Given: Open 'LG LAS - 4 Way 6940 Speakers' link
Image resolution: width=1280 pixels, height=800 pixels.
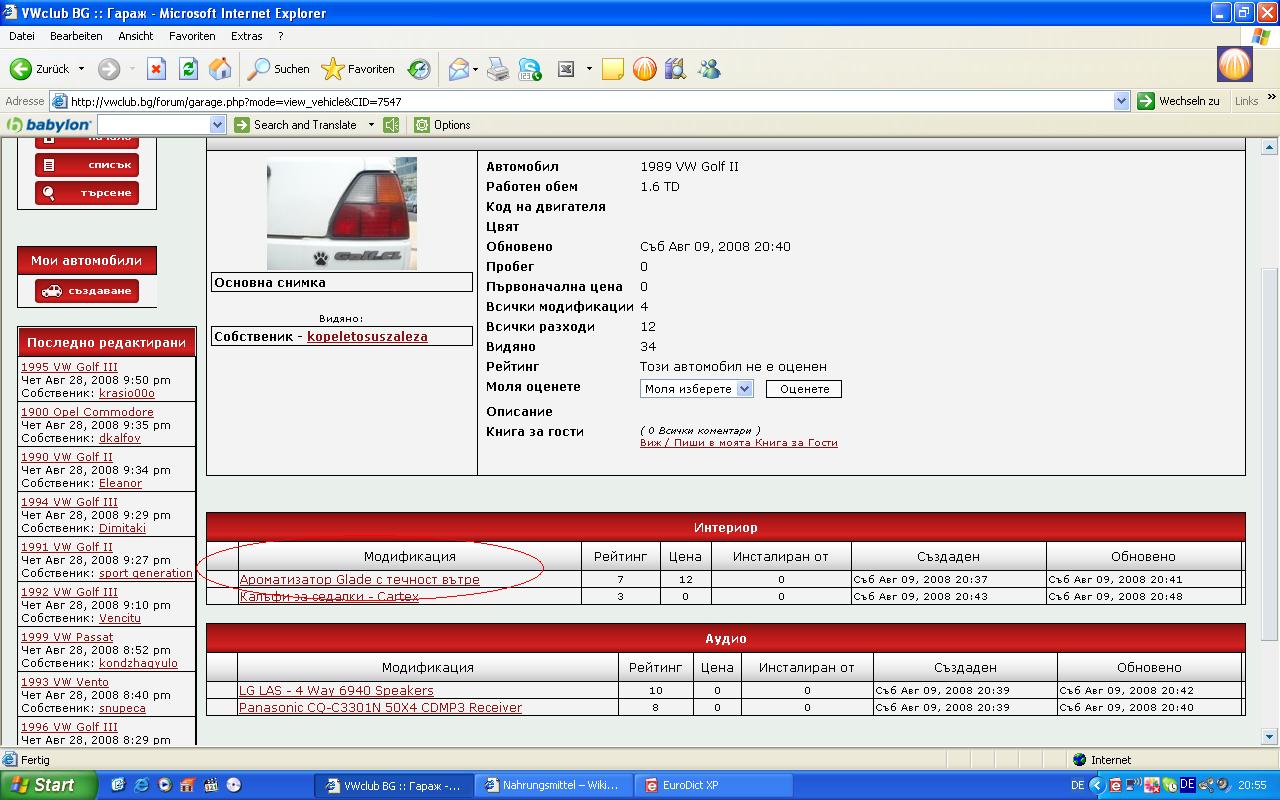Looking at the screenshot, I should pos(336,691).
